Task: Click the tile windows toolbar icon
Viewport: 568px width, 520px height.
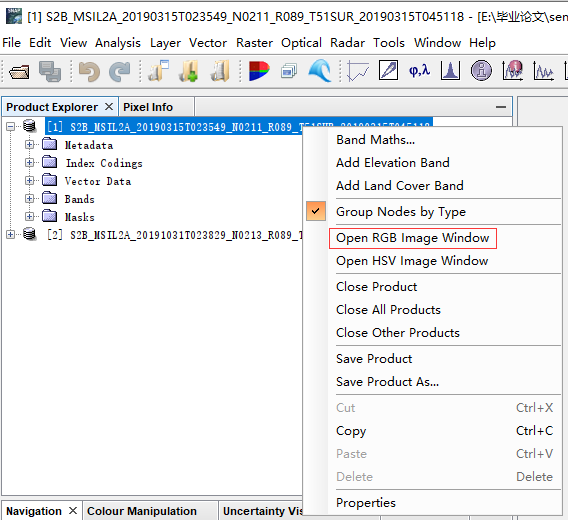Action: click(x=289, y=71)
